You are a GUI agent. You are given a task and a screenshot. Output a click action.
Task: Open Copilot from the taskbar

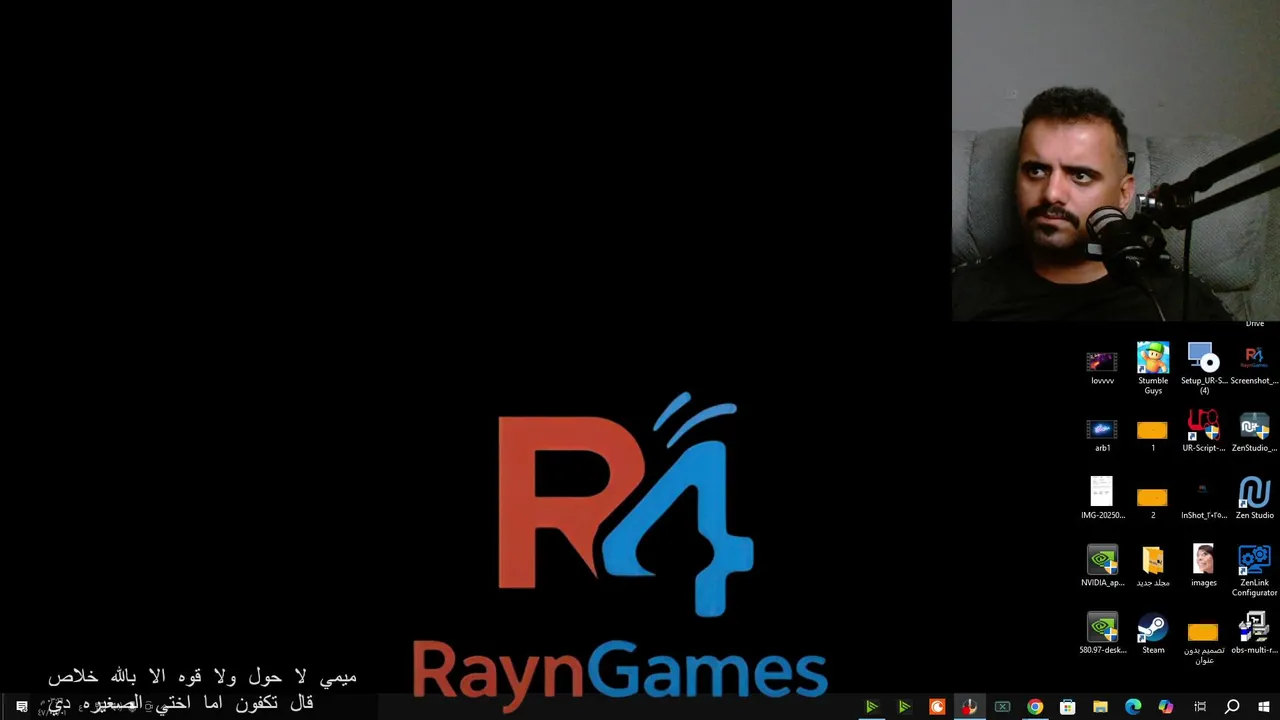pyautogui.click(x=1166, y=707)
